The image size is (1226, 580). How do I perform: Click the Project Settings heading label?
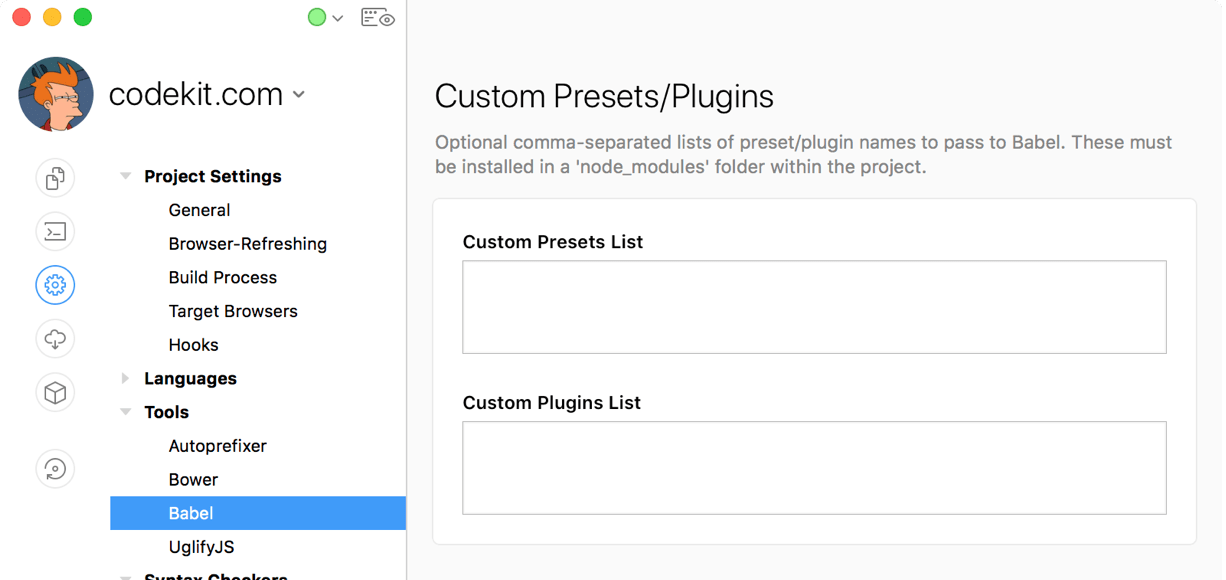pyautogui.click(x=213, y=176)
